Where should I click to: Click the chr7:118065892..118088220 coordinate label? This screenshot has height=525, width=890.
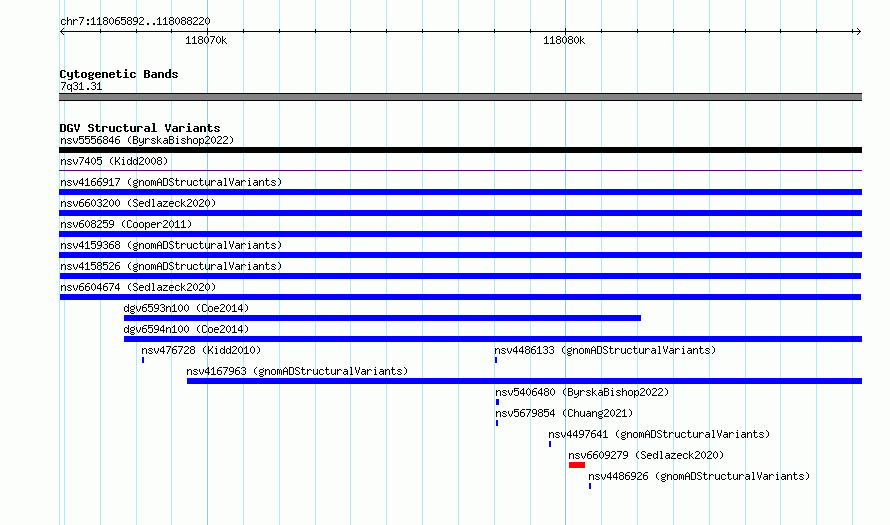pos(135,21)
